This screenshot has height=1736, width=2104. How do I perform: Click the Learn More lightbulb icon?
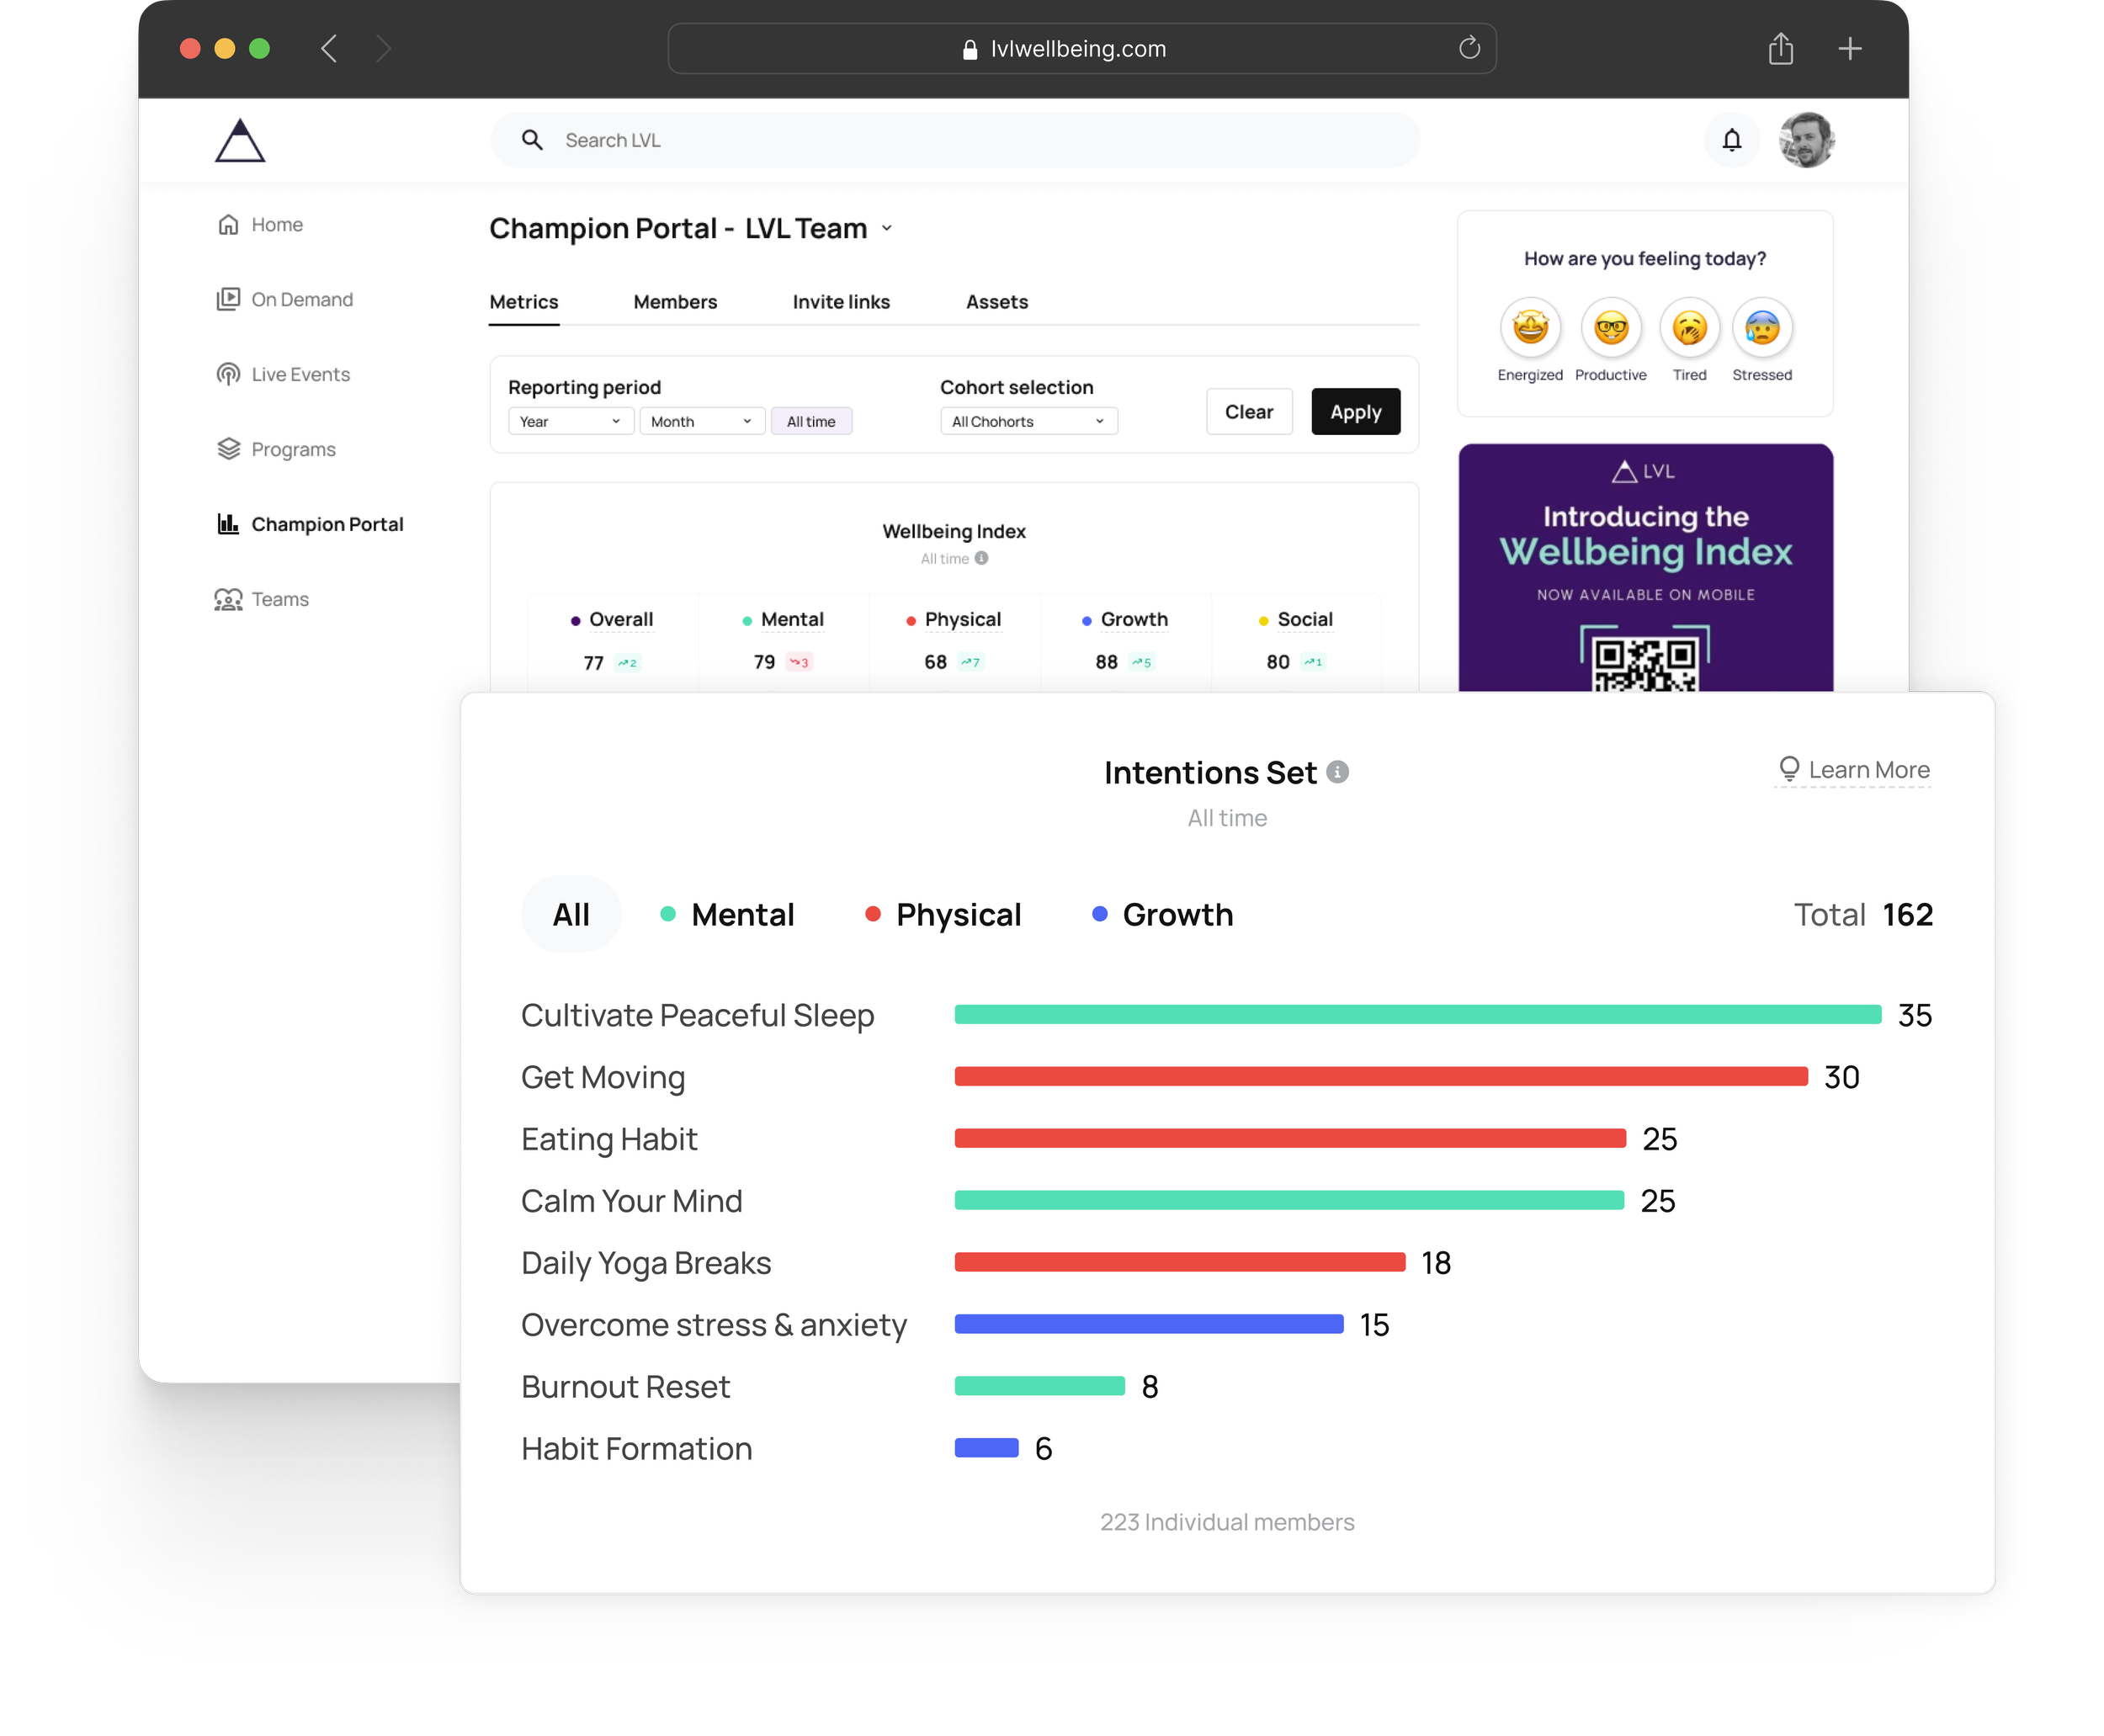[x=1788, y=769]
